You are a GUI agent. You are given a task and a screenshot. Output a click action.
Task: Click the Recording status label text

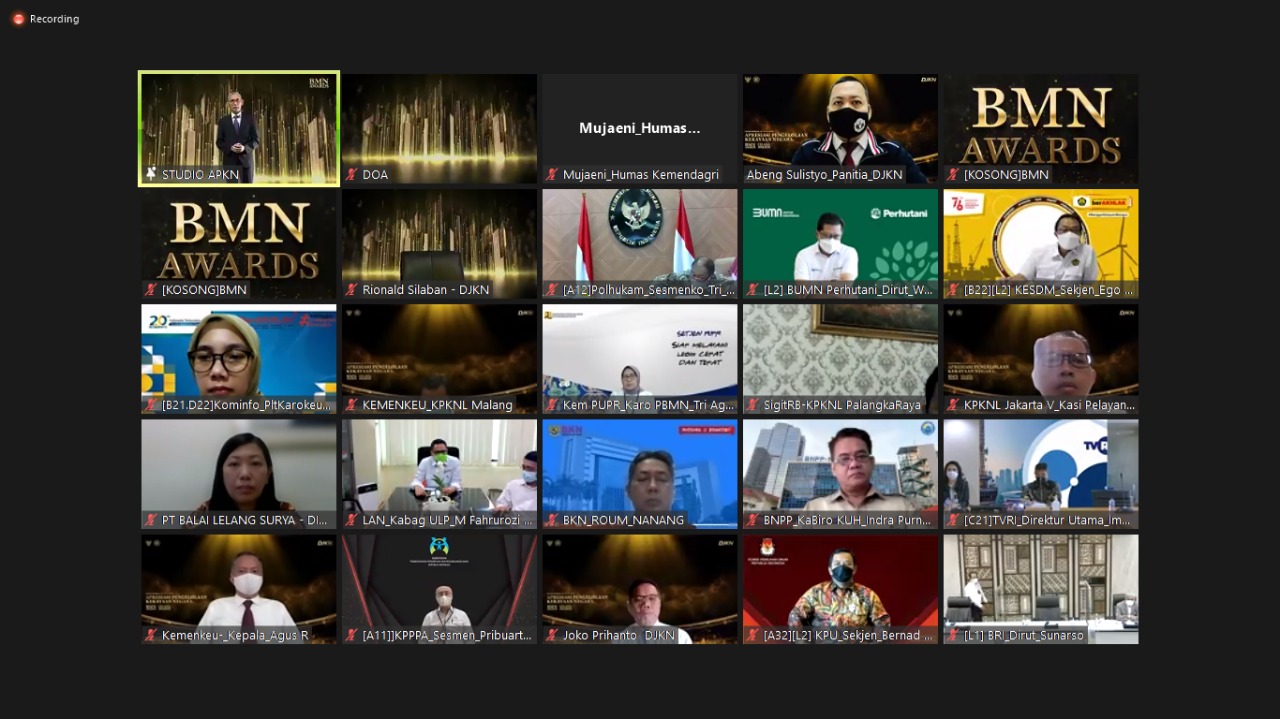pyautogui.click(x=54, y=19)
